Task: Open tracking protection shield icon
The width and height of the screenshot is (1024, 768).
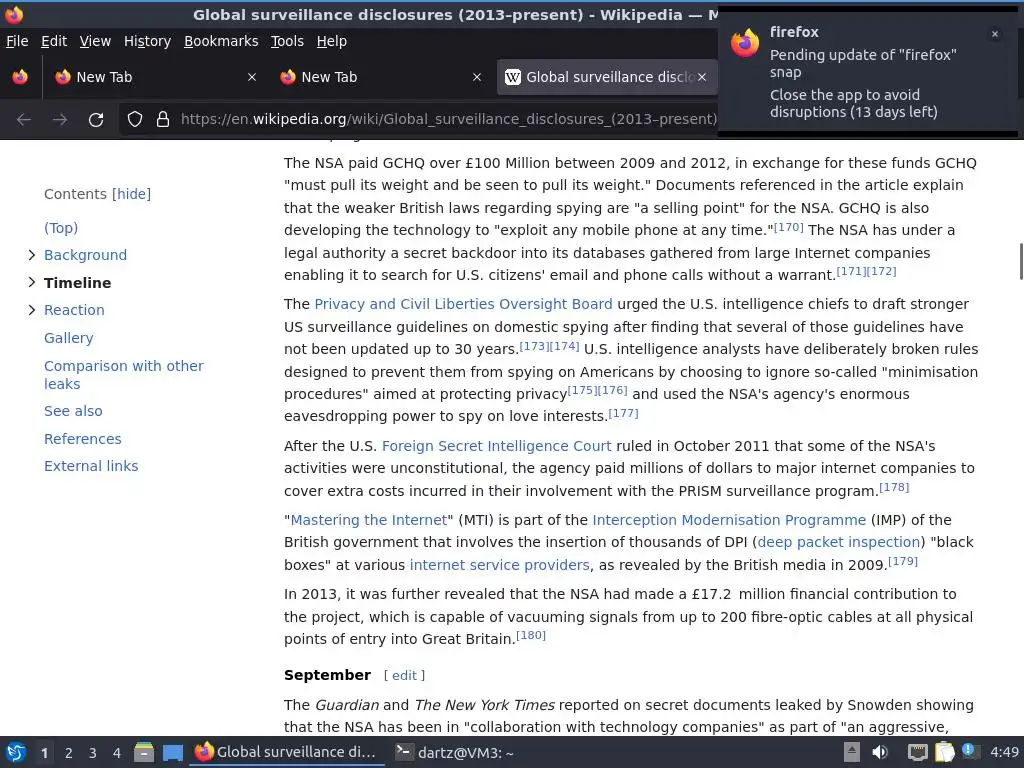Action: 135,119
